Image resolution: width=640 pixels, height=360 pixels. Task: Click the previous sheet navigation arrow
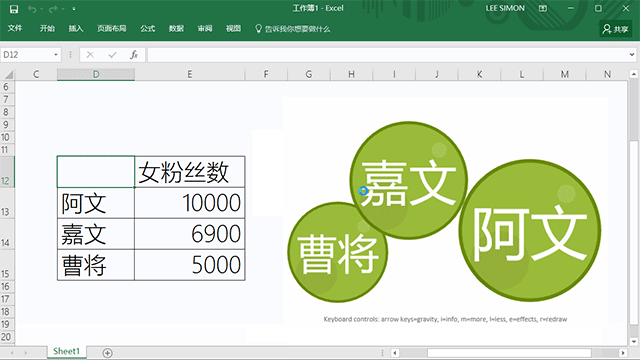click(x=12, y=353)
